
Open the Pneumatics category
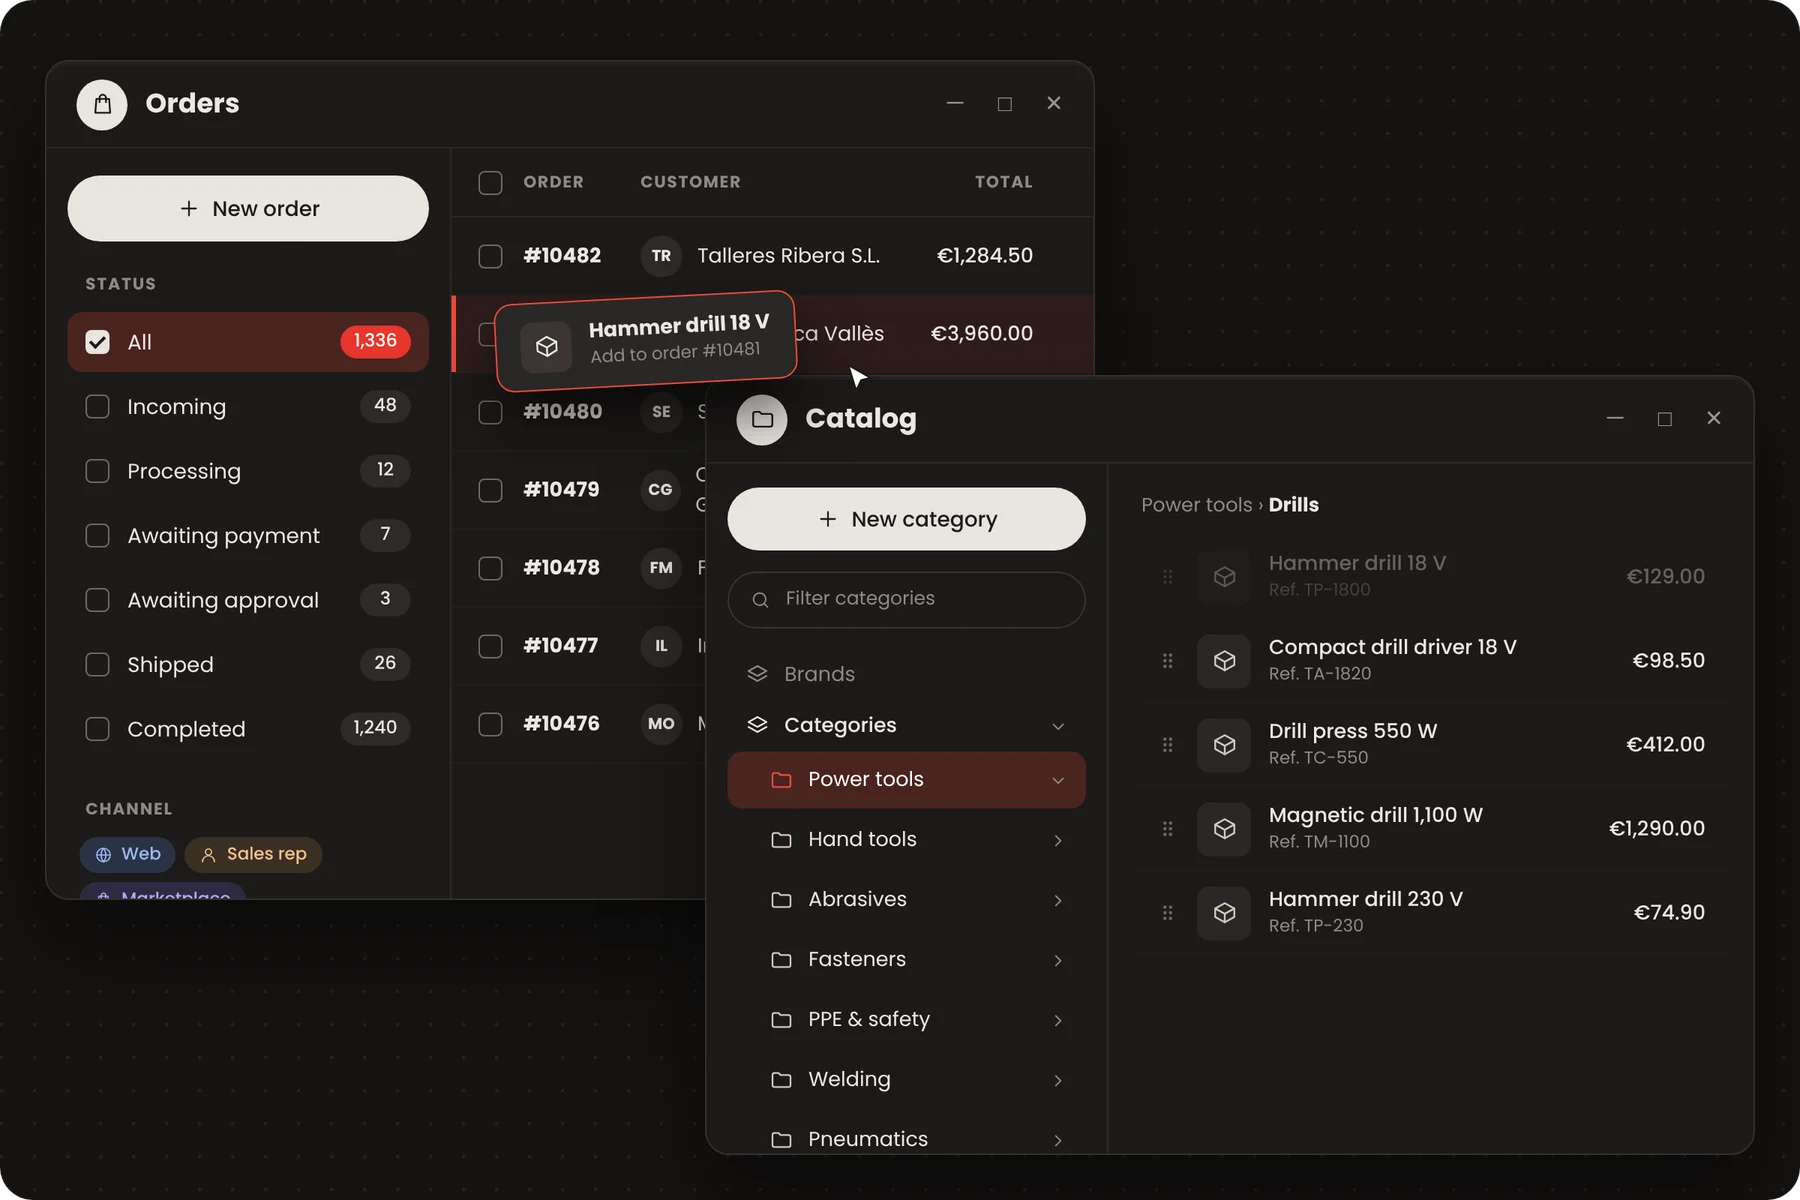pos(906,1138)
